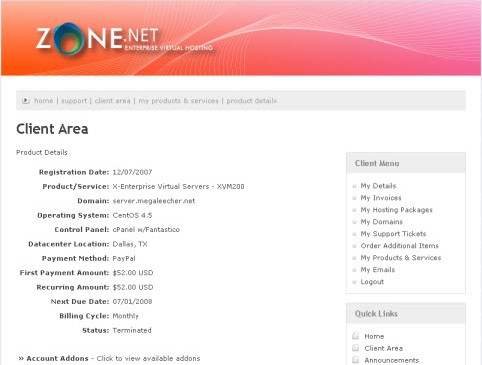The width and height of the screenshot is (482, 365).
Task: Click icon beside Announcements quick link
Action: click(x=356, y=360)
